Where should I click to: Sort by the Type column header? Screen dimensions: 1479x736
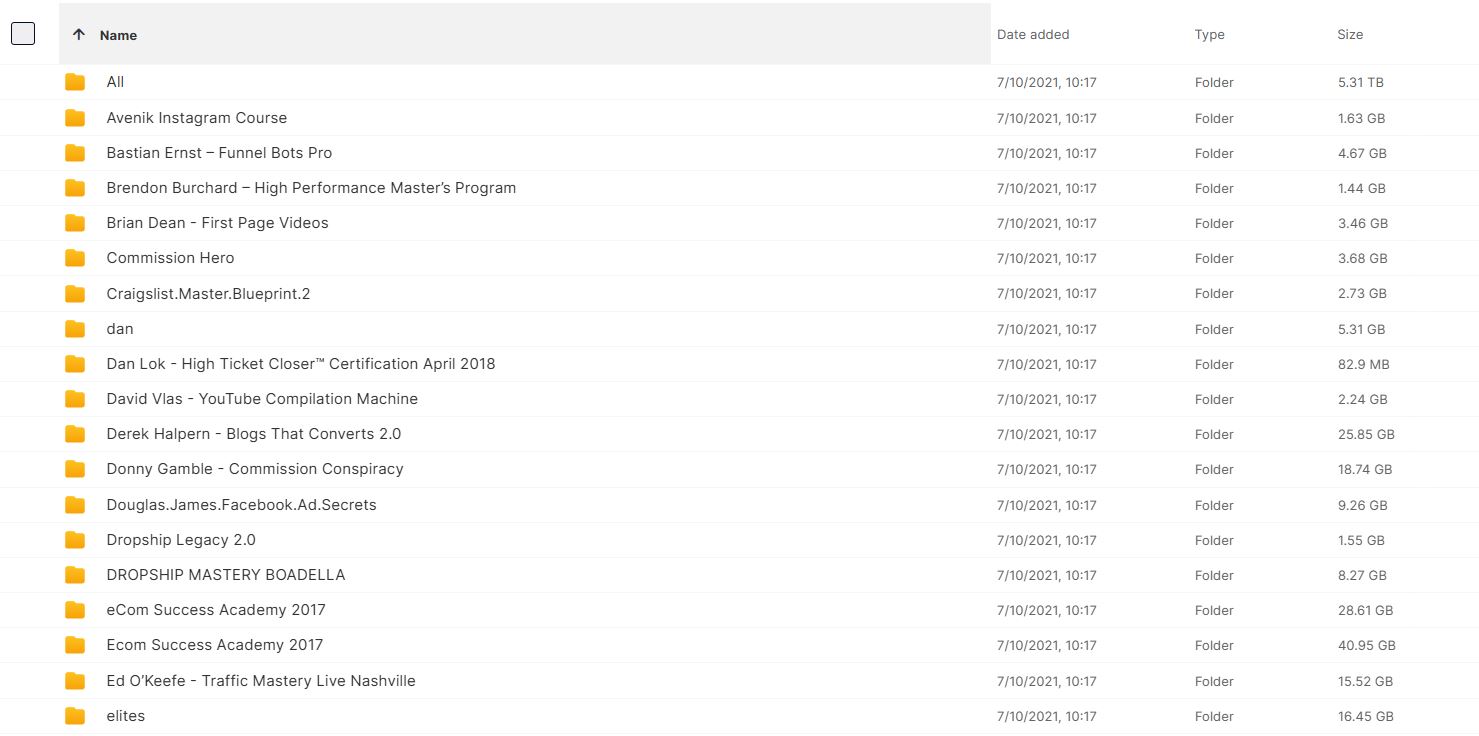[x=1209, y=35]
